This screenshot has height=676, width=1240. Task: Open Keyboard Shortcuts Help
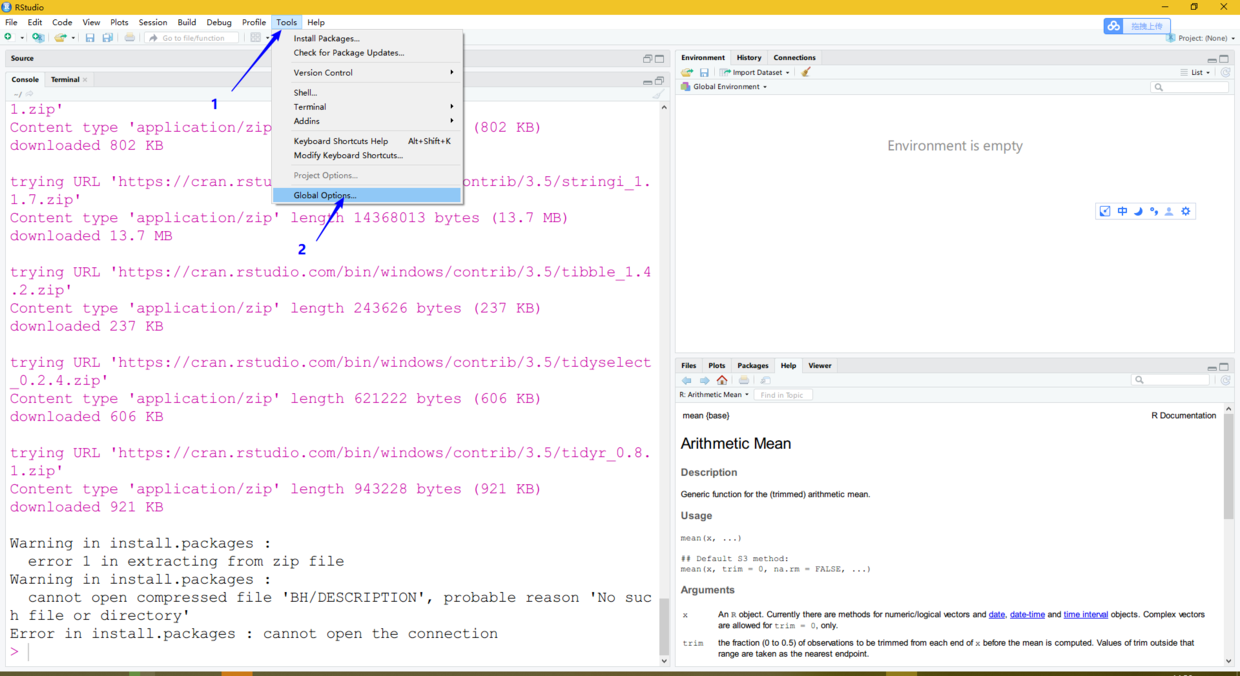point(368,141)
